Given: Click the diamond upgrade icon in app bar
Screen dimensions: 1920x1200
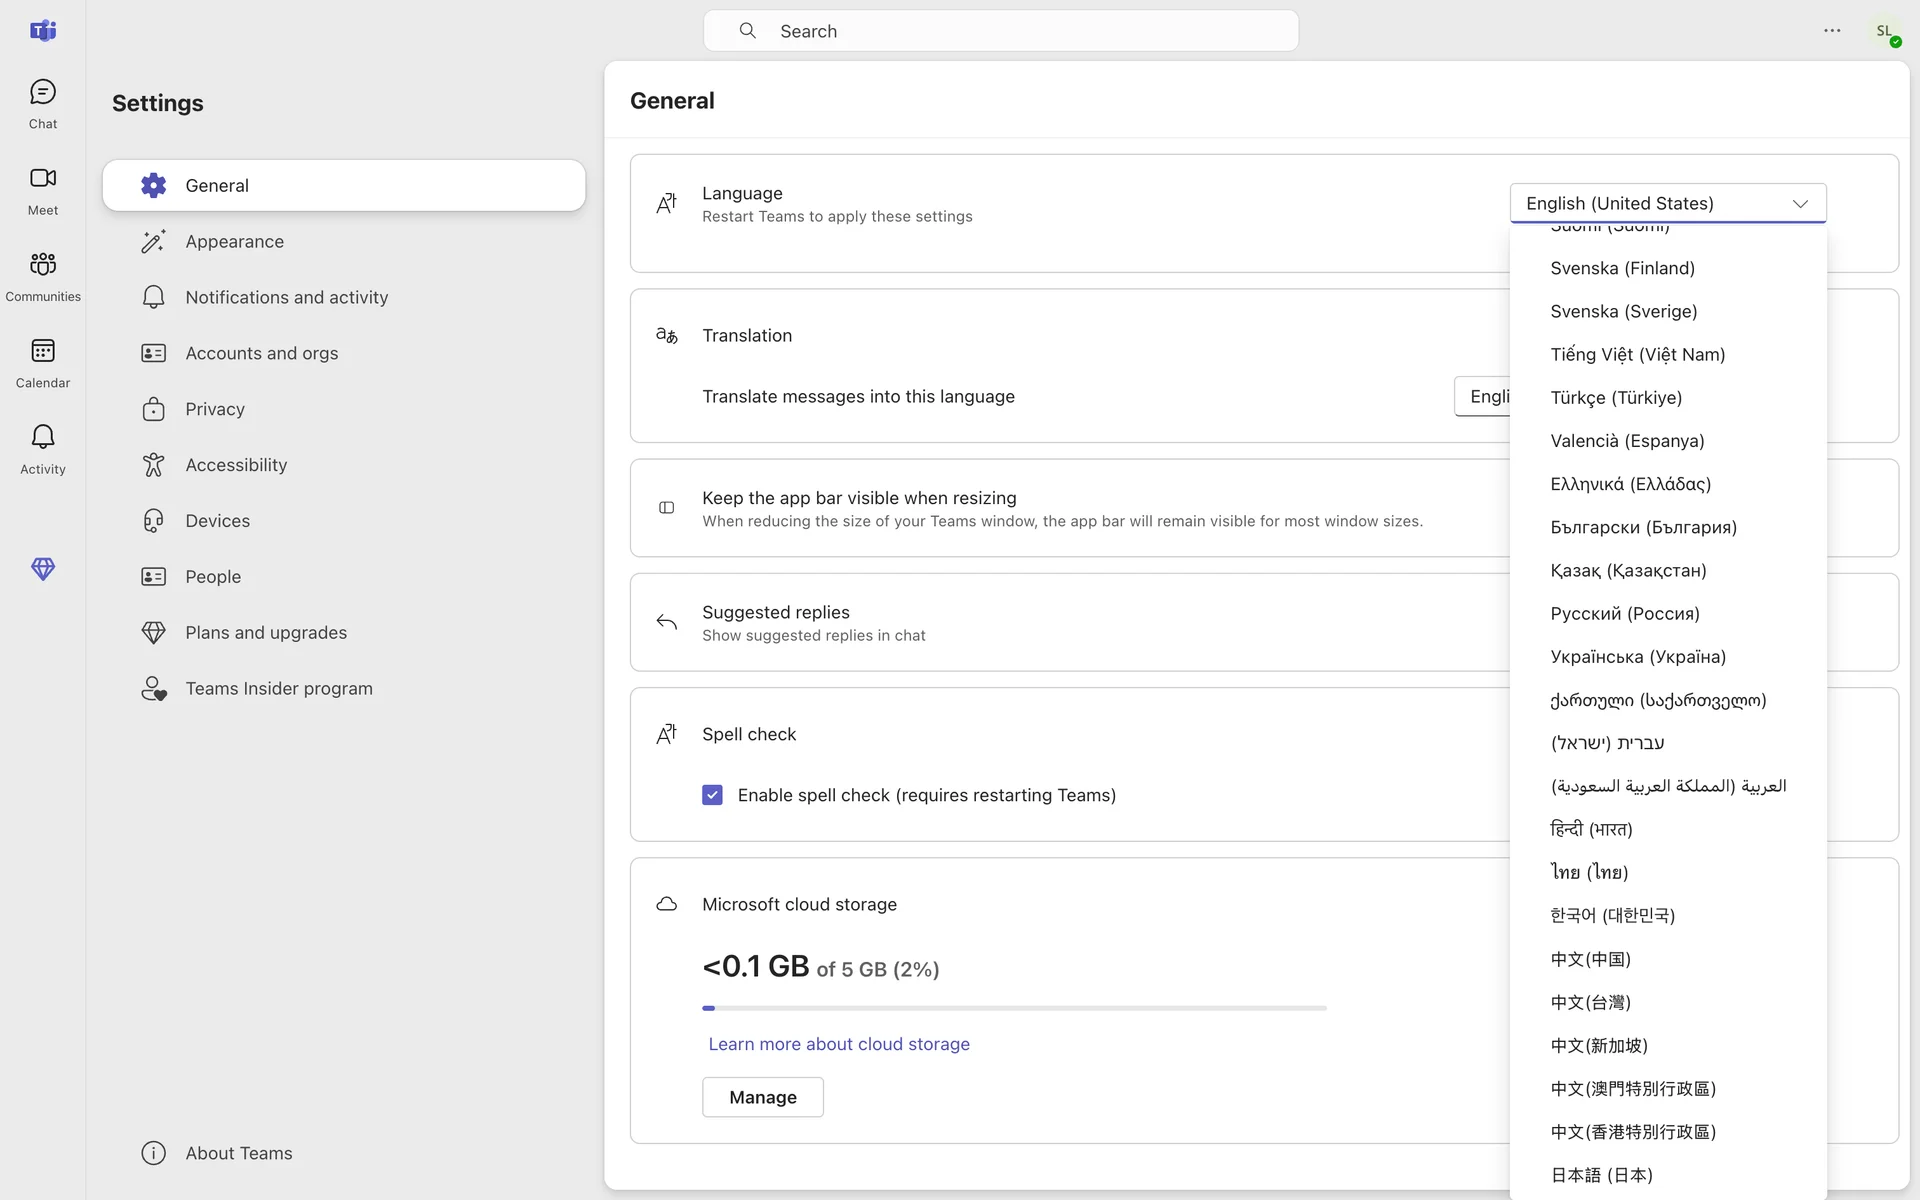Looking at the screenshot, I should click(42, 569).
